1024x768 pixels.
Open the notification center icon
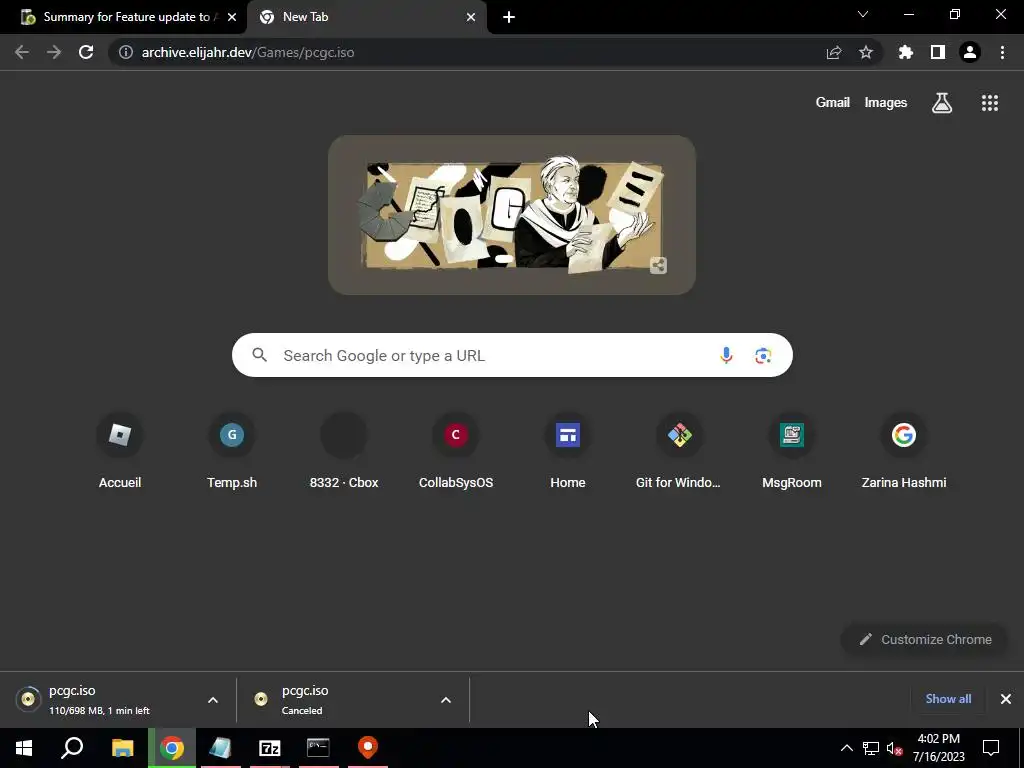point(991,748)
